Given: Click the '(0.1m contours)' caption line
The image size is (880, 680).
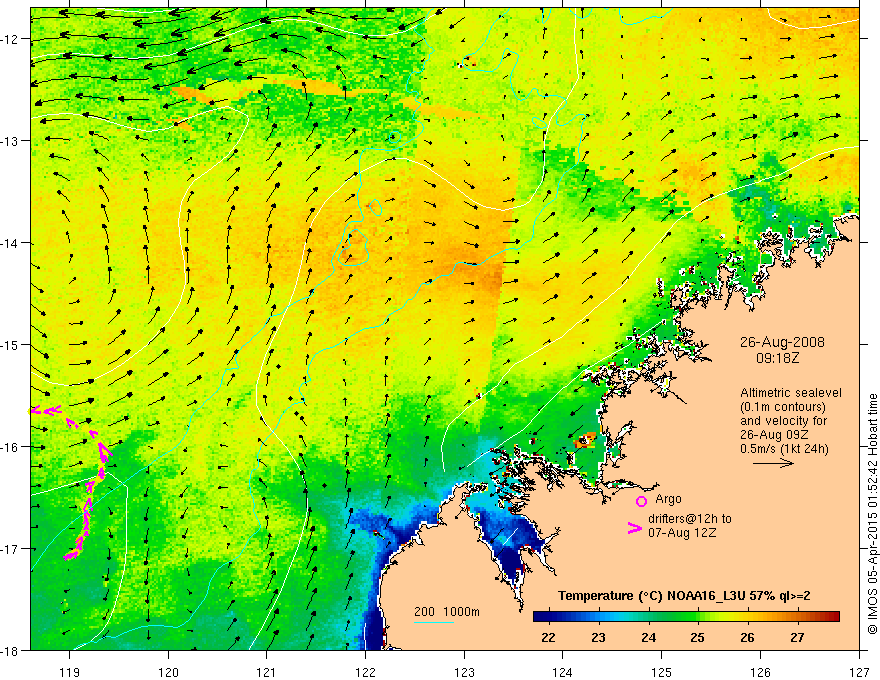Looking at the screenshot, I should (x=783, y=407).
